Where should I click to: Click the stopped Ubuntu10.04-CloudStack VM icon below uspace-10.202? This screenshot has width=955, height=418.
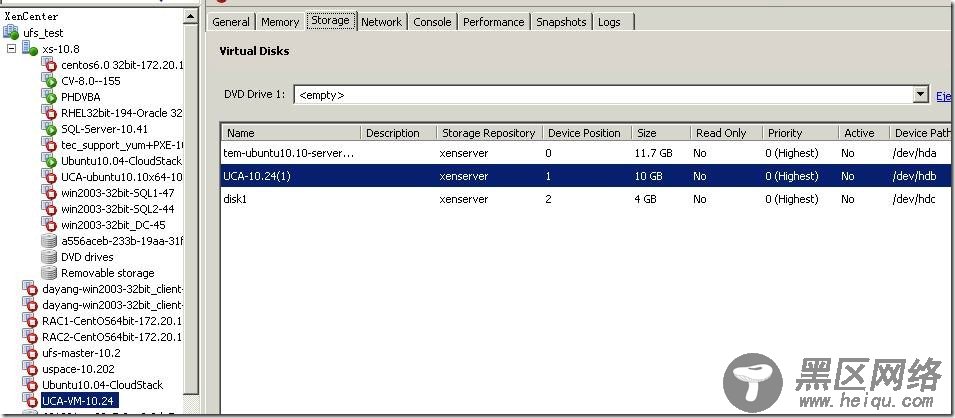coord(30,384)
